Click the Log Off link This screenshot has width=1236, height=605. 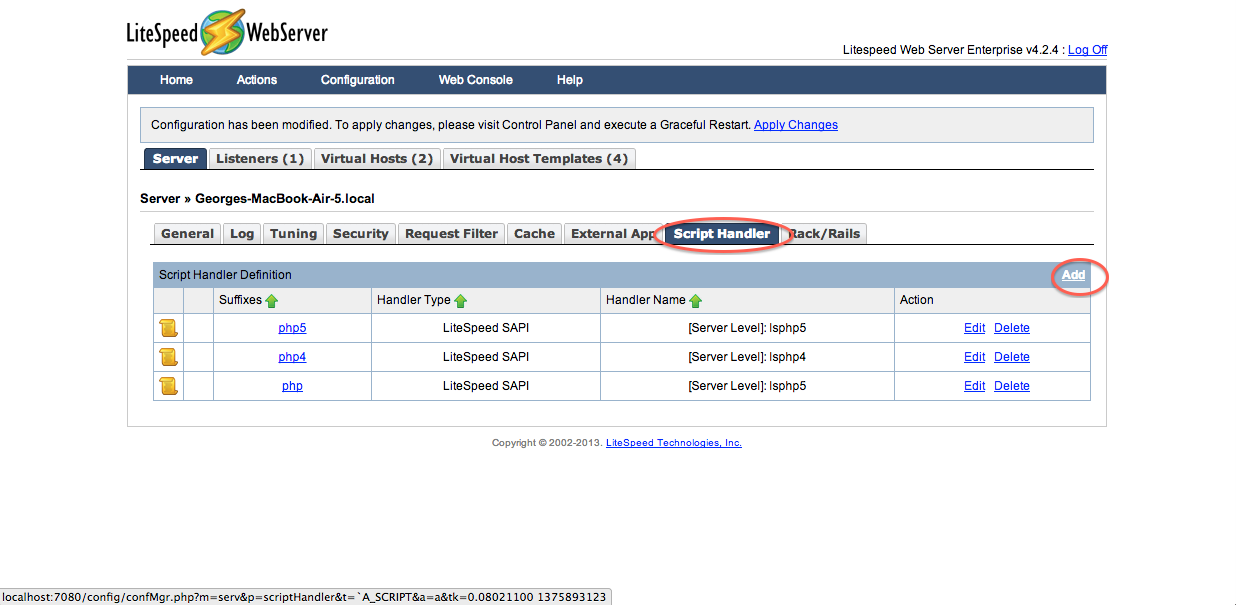(x=1087, y=50)
